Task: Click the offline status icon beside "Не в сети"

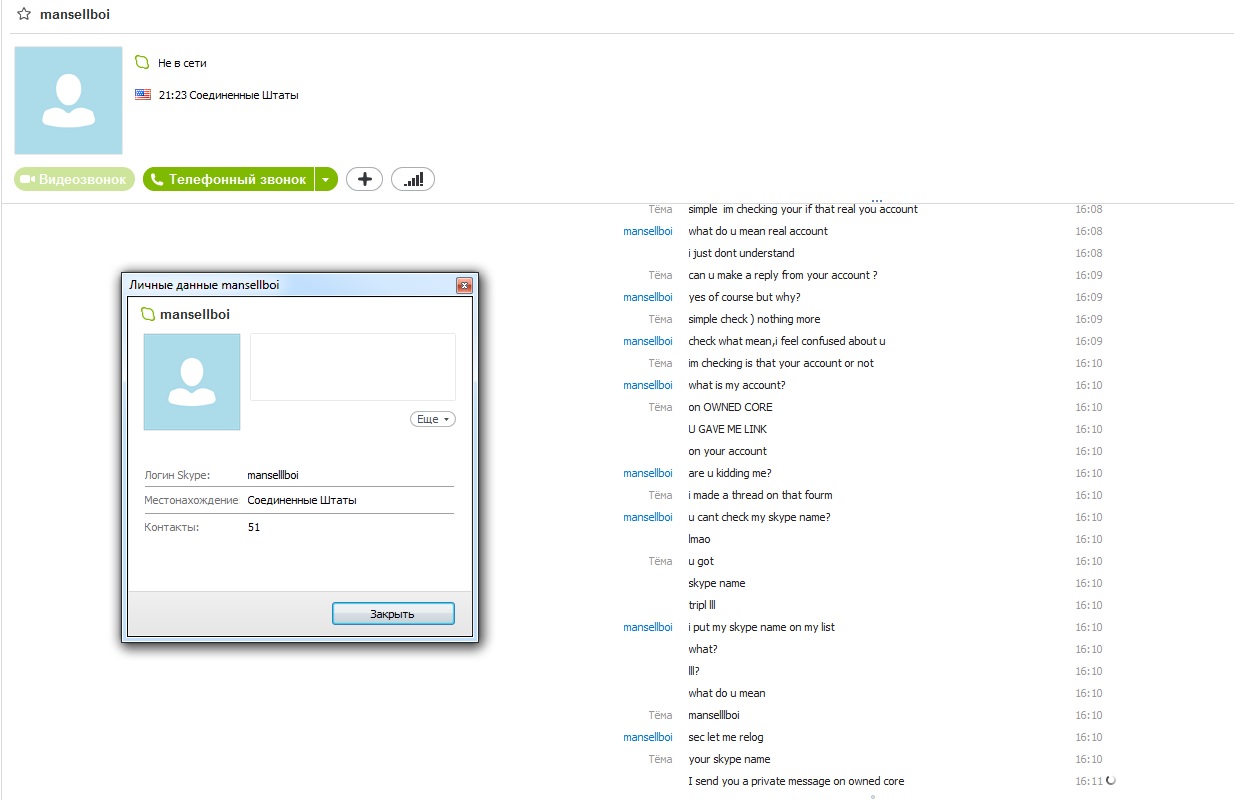Action: tap(142, 63)
